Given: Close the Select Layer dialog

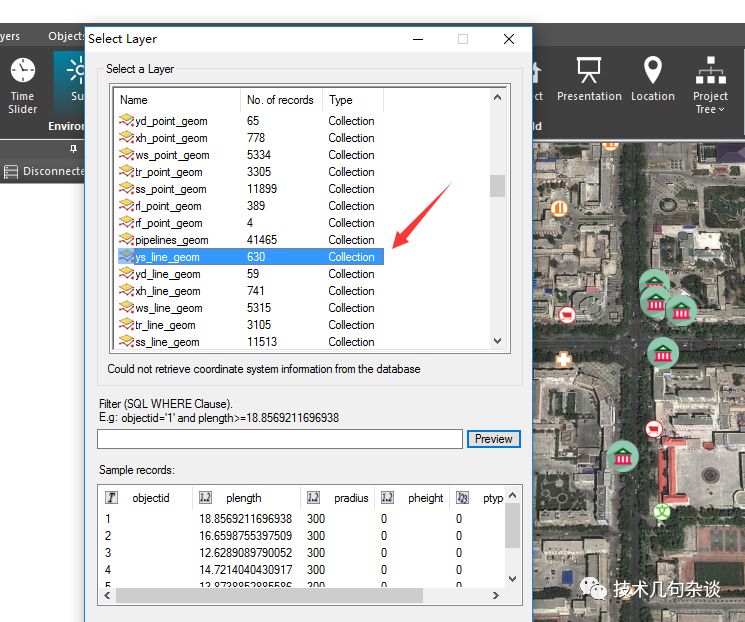Looking at the screenshot, I should point(509,39).
